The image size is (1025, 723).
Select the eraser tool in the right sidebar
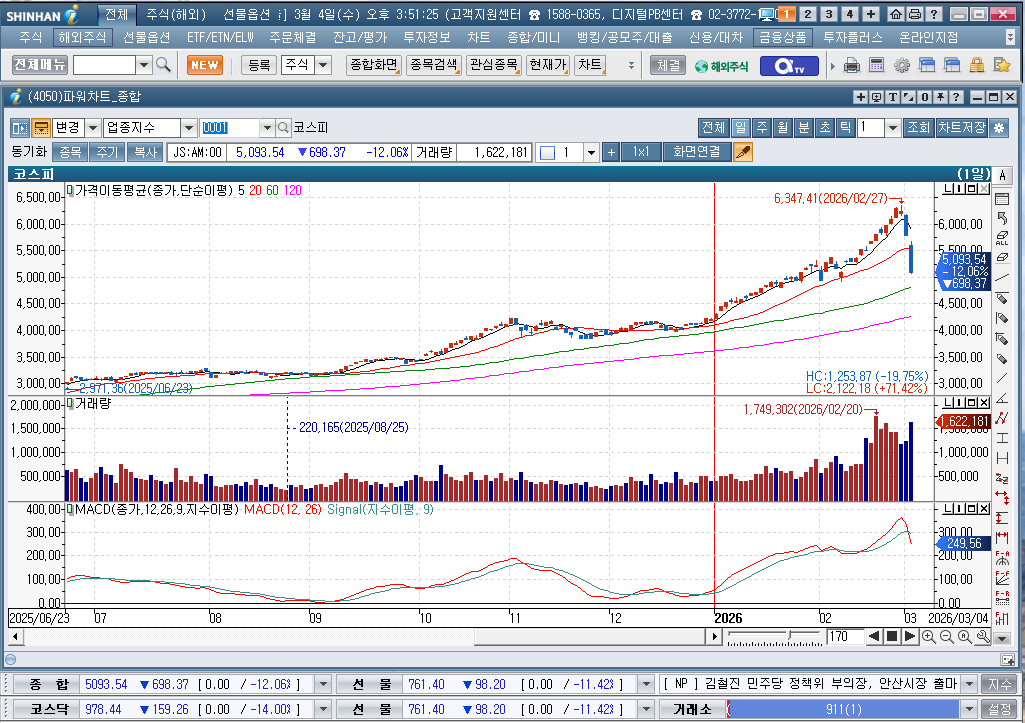pos(1001,257)
